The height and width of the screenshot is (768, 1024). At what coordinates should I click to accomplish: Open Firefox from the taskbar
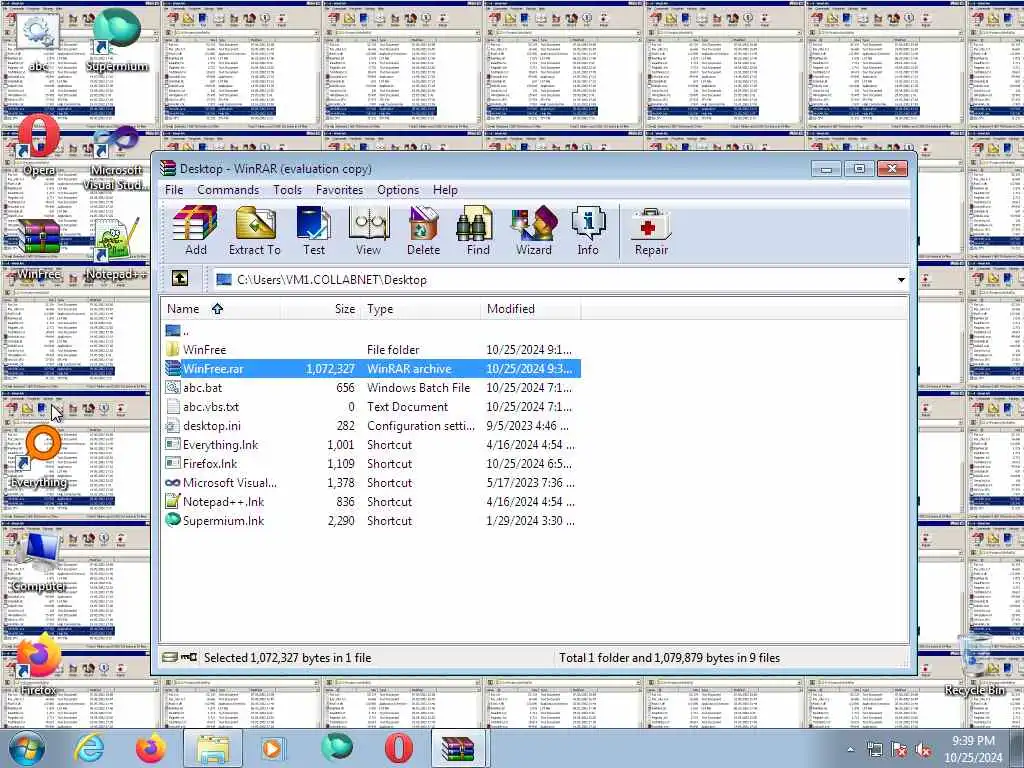tap(150, 748)
